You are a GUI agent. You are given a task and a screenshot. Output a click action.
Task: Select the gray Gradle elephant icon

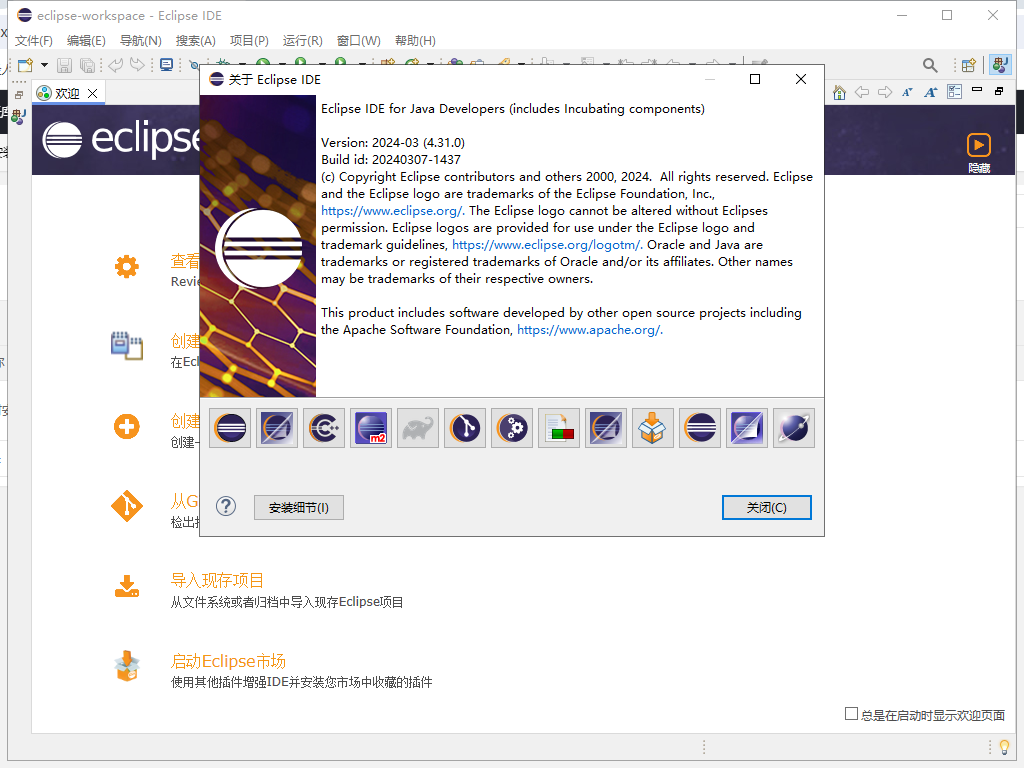click(418, 427)
